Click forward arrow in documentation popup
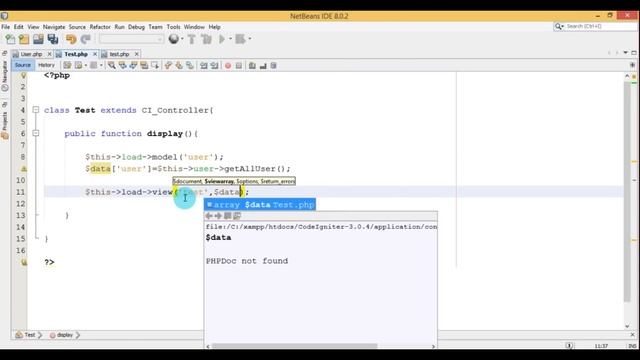 pos(218,216)
